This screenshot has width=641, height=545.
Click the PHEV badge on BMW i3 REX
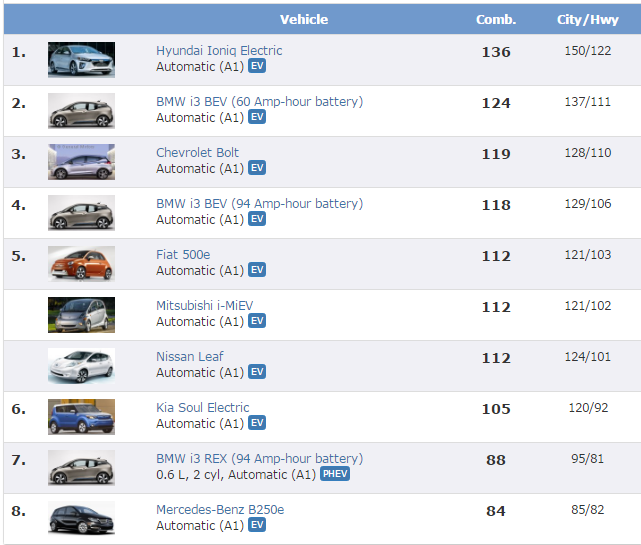[x=335, y=475]
